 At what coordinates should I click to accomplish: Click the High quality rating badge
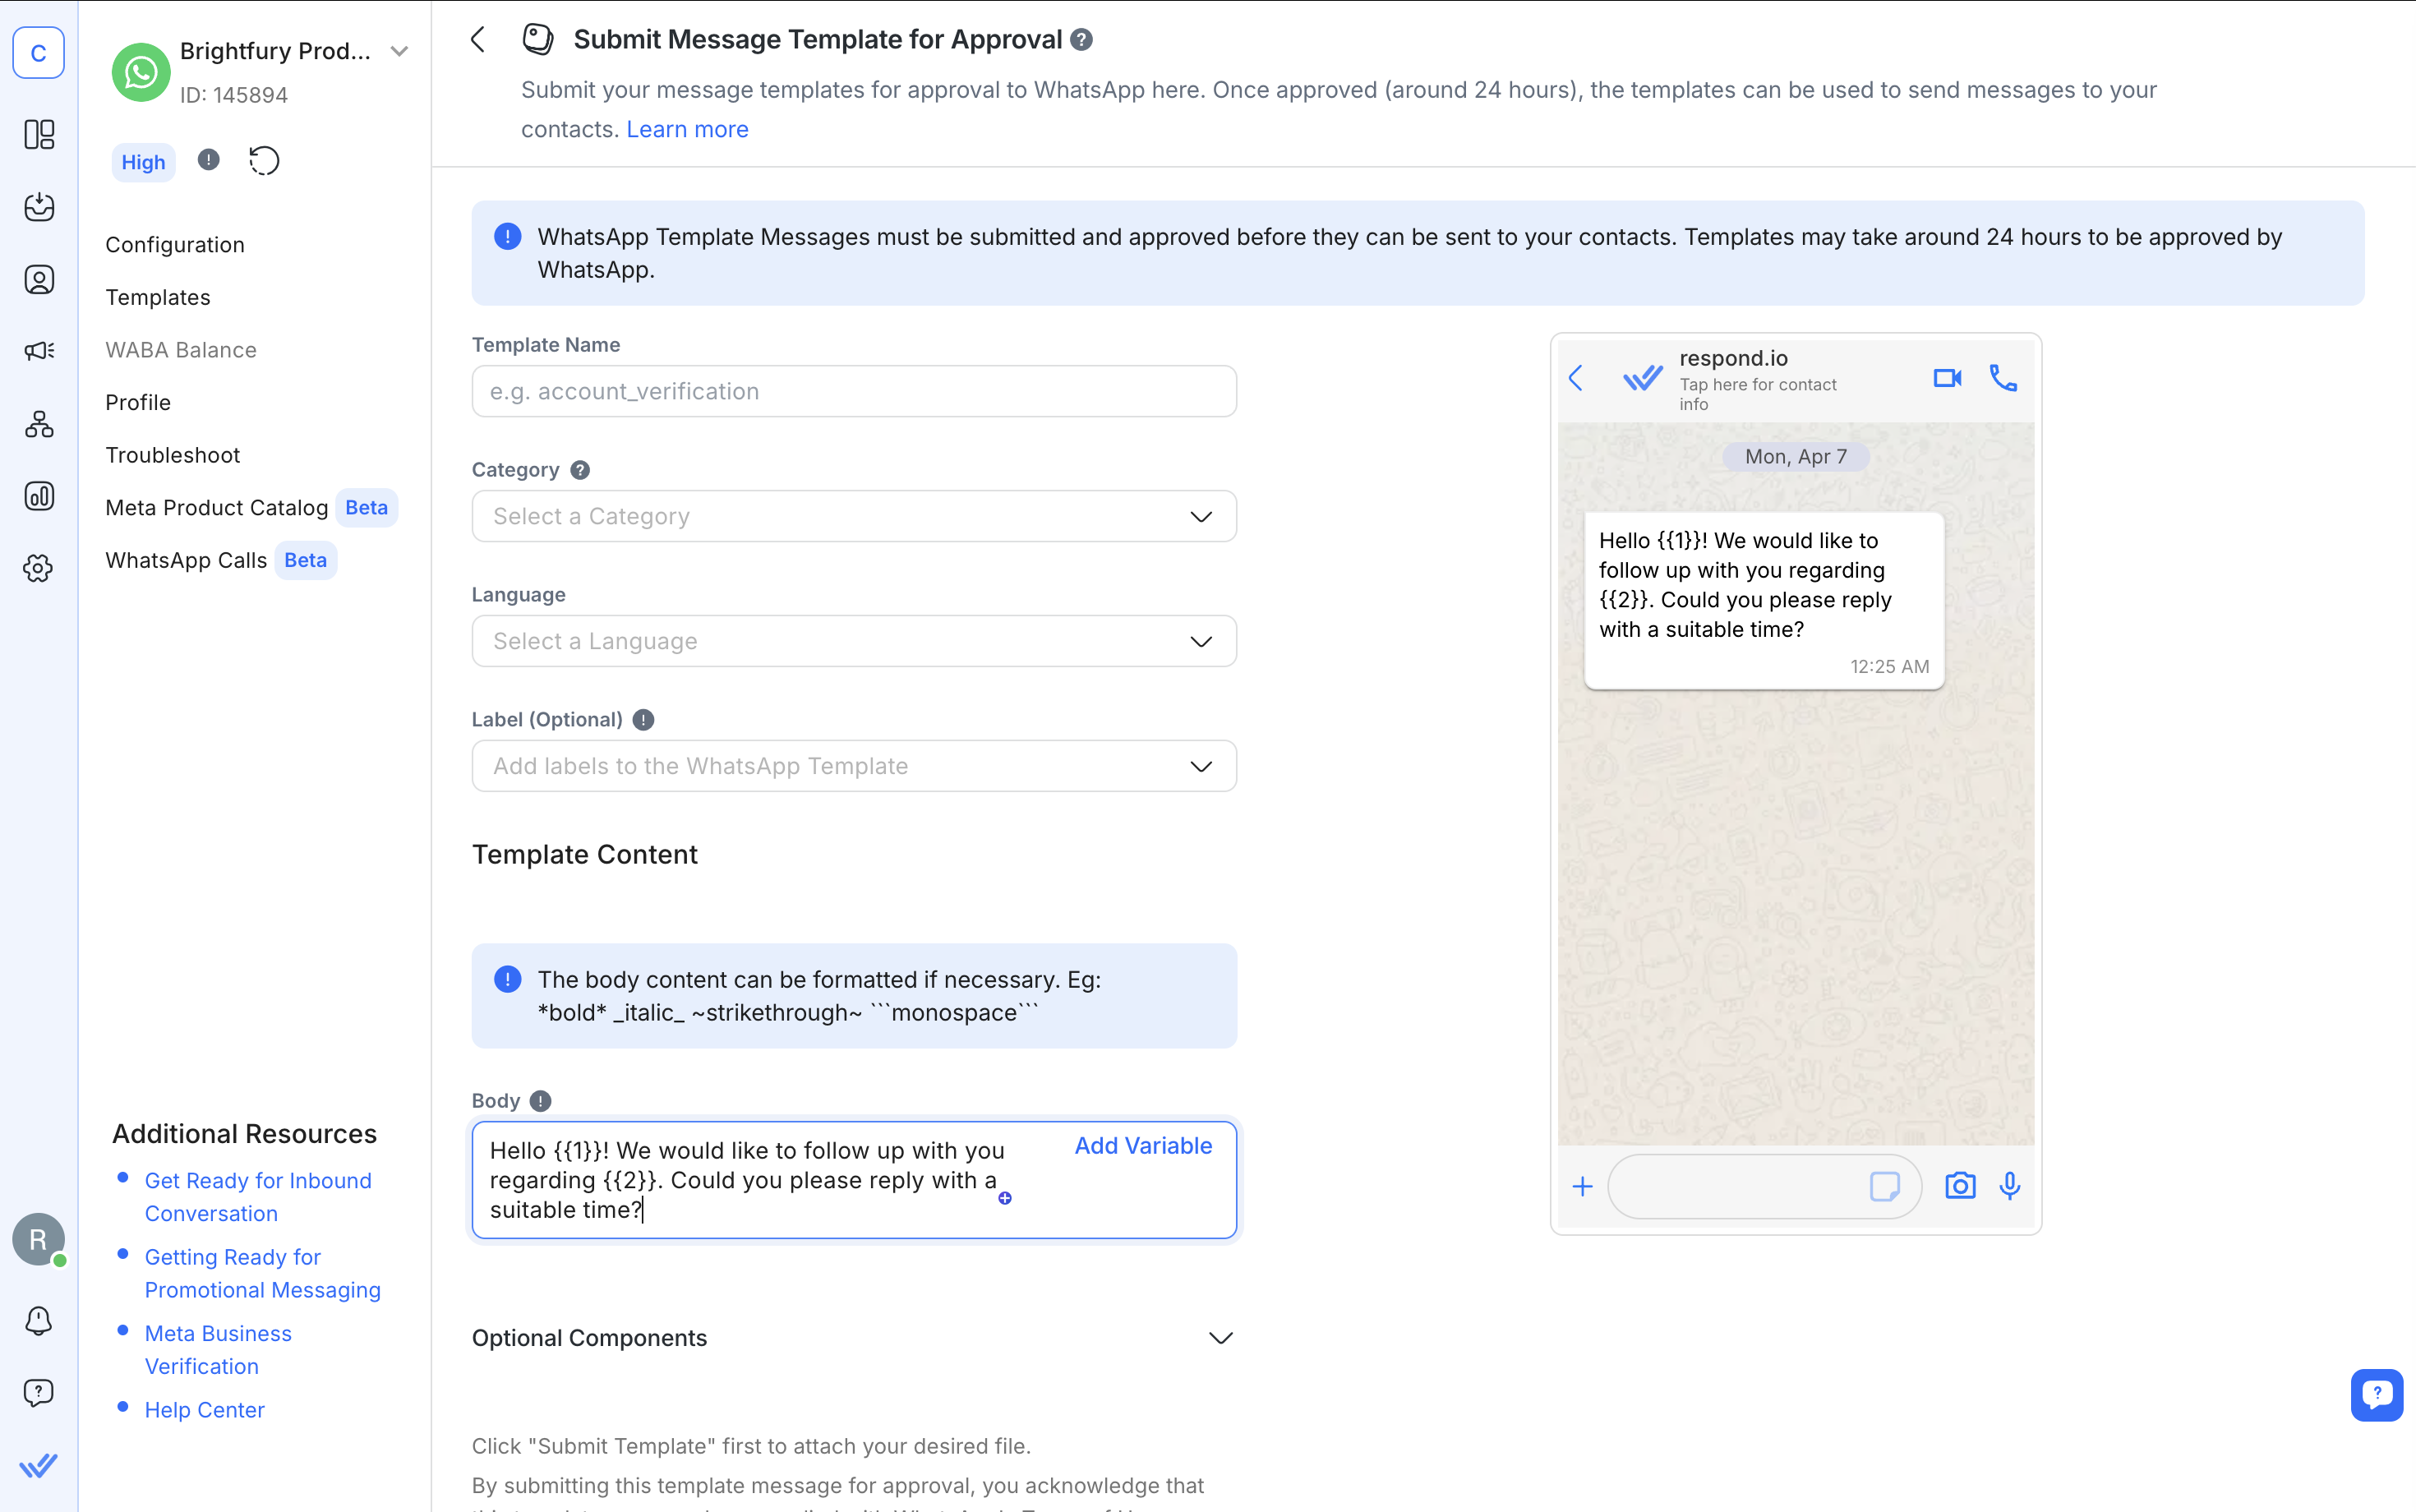coord(143,162)
